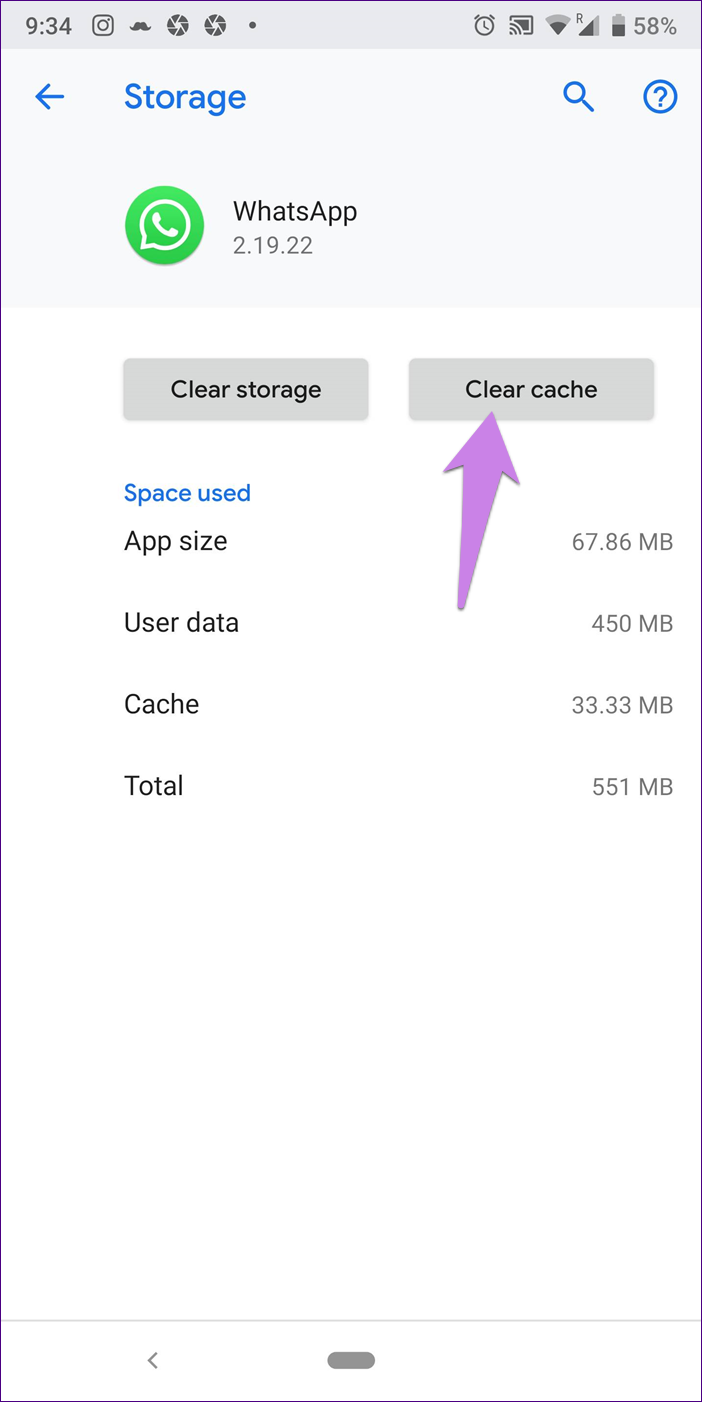Tap the back arrow beside Storage
The width and height of the screenshot is (702, 1402).
[x=49, y=97]
